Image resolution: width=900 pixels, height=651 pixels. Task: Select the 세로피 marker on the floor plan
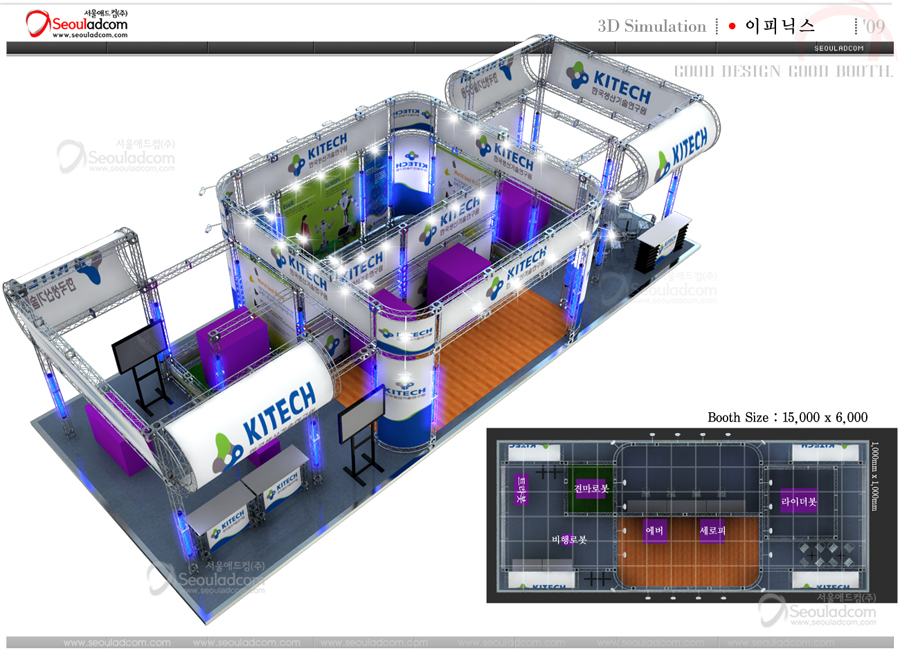712,530
